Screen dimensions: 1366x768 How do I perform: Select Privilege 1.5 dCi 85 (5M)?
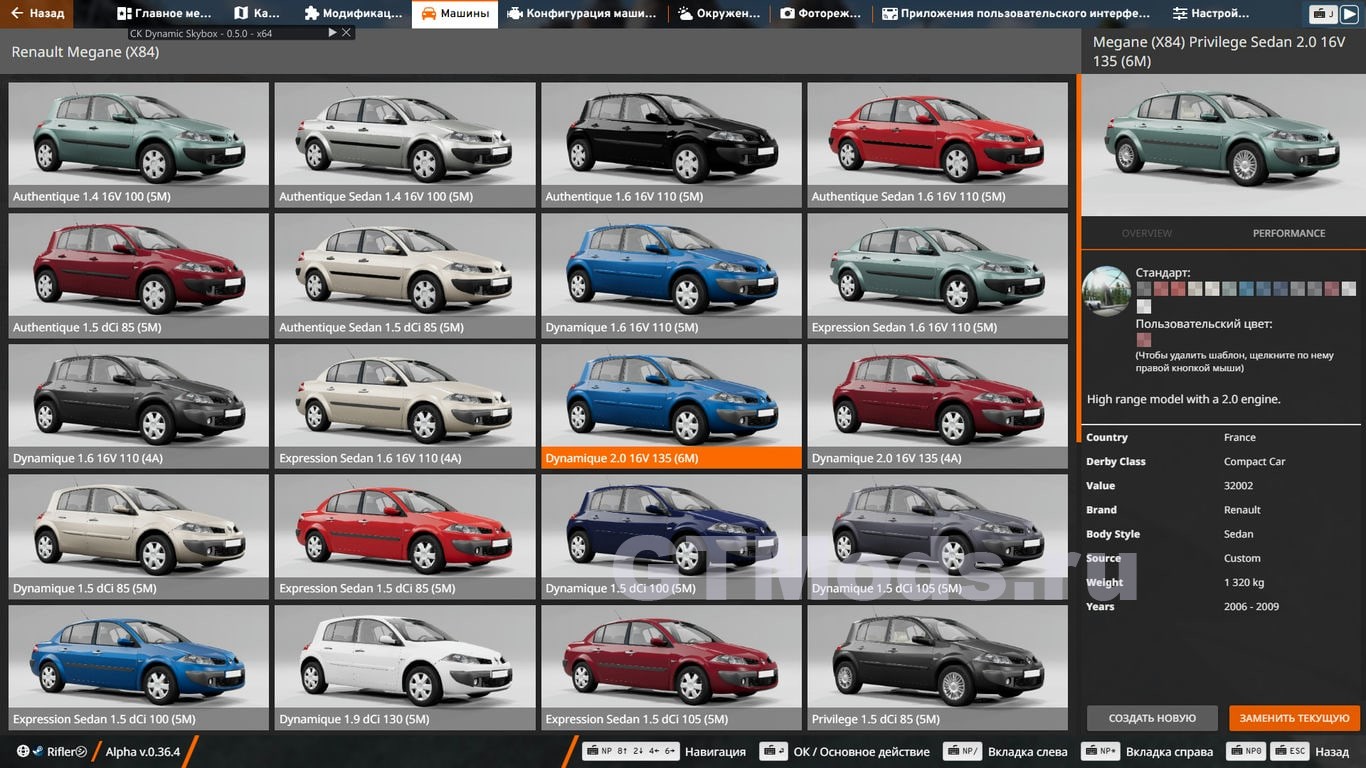[938, 667]
